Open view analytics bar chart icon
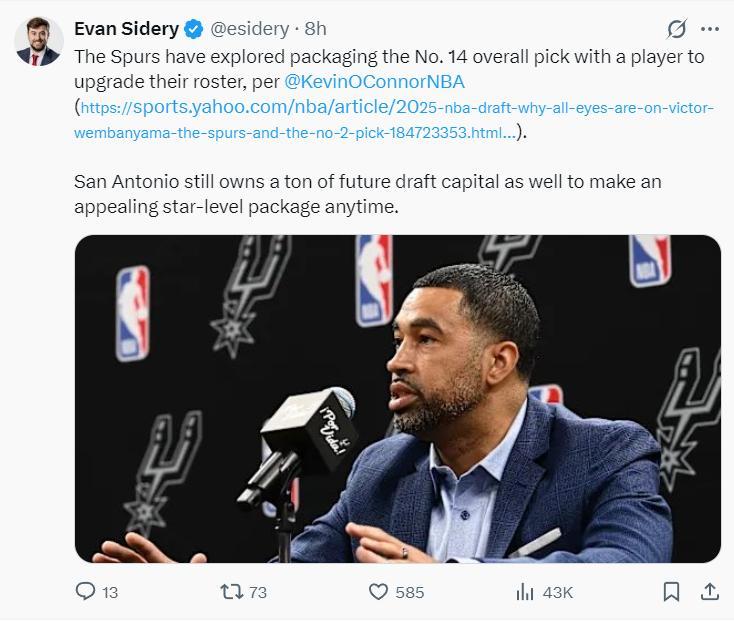This screenshot has height=621, width=734. pos(524,592)
